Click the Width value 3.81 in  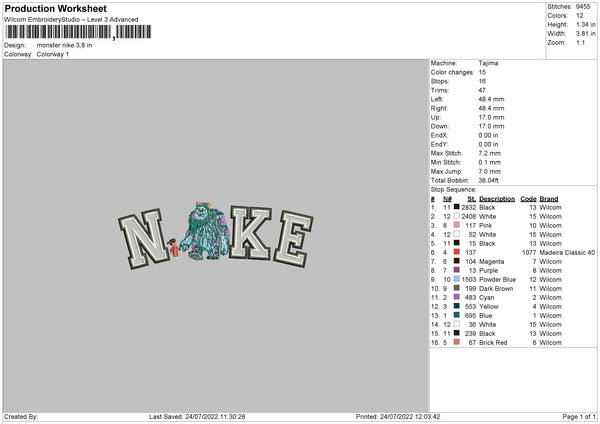pyautogui.click(x=586, y=34)
